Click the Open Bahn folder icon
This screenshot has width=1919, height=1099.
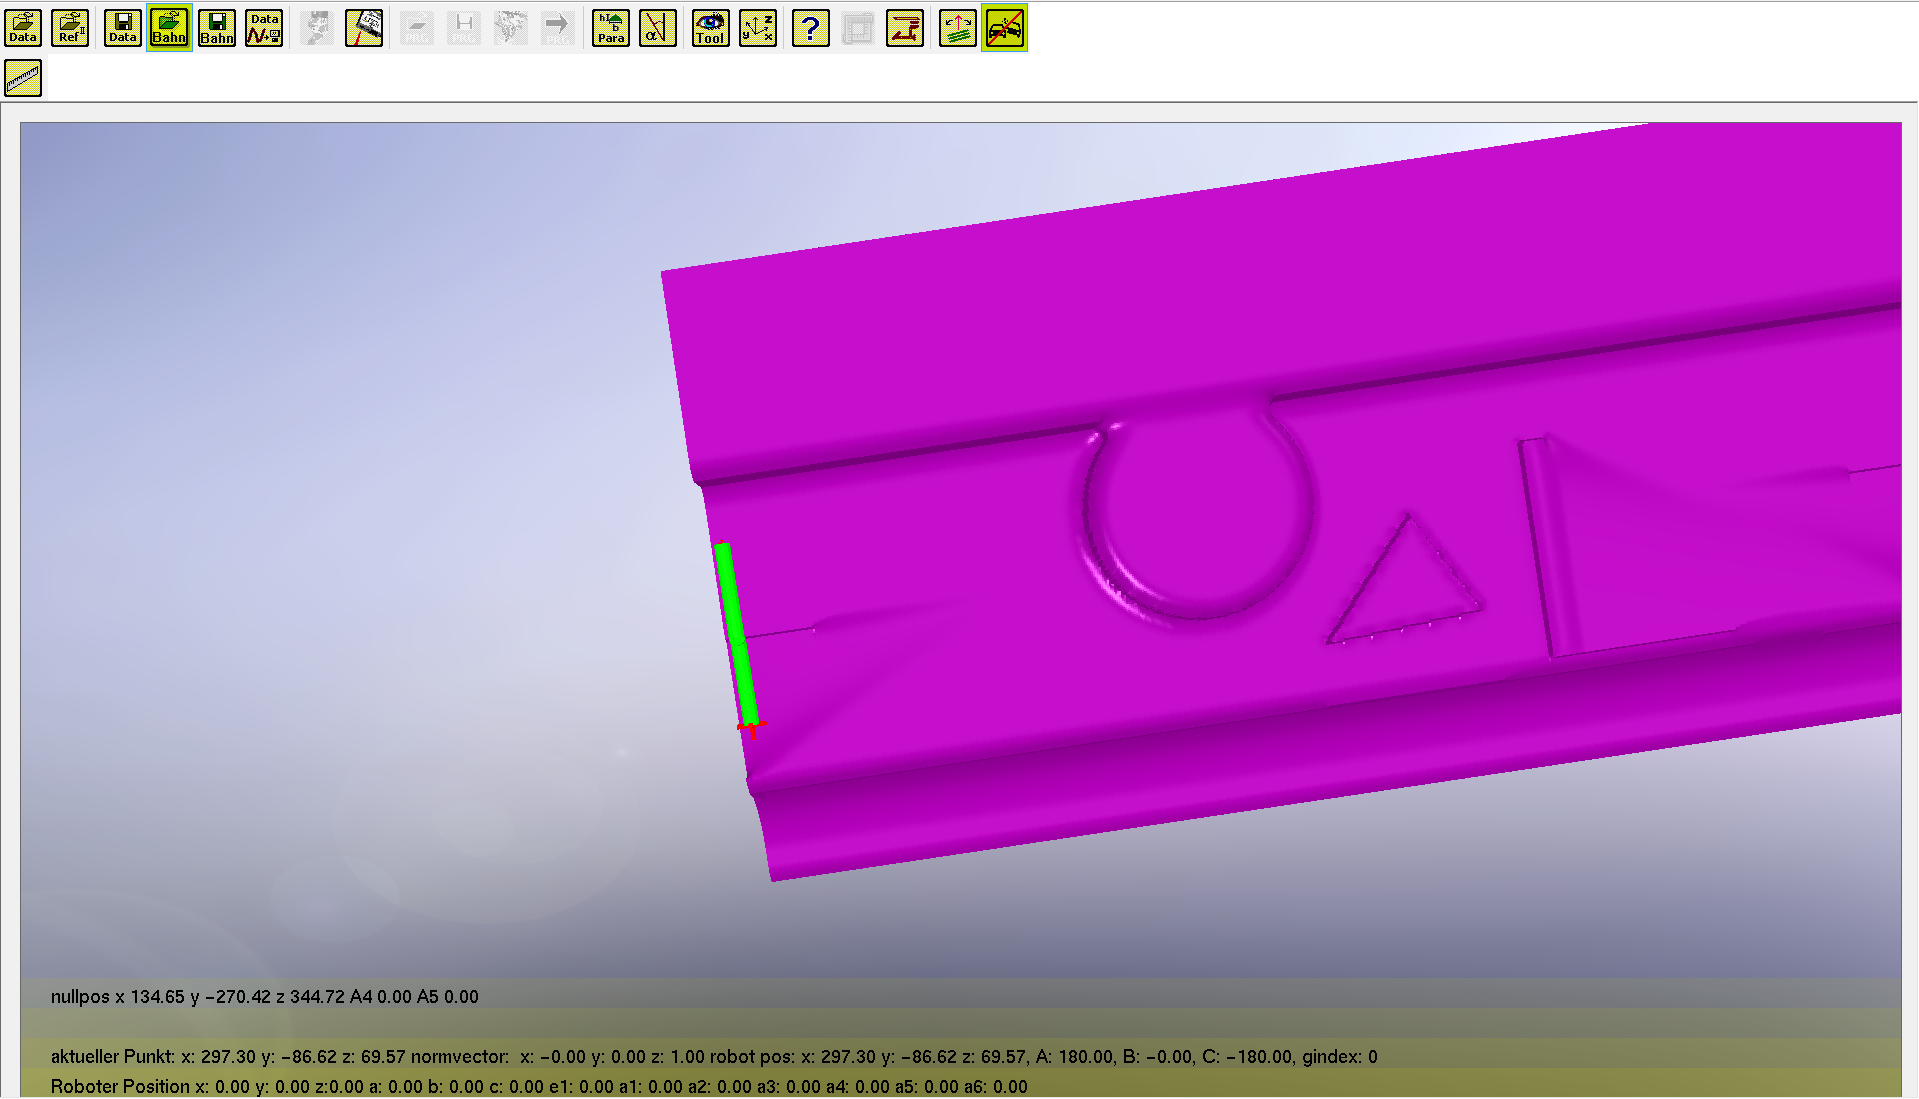169,28
